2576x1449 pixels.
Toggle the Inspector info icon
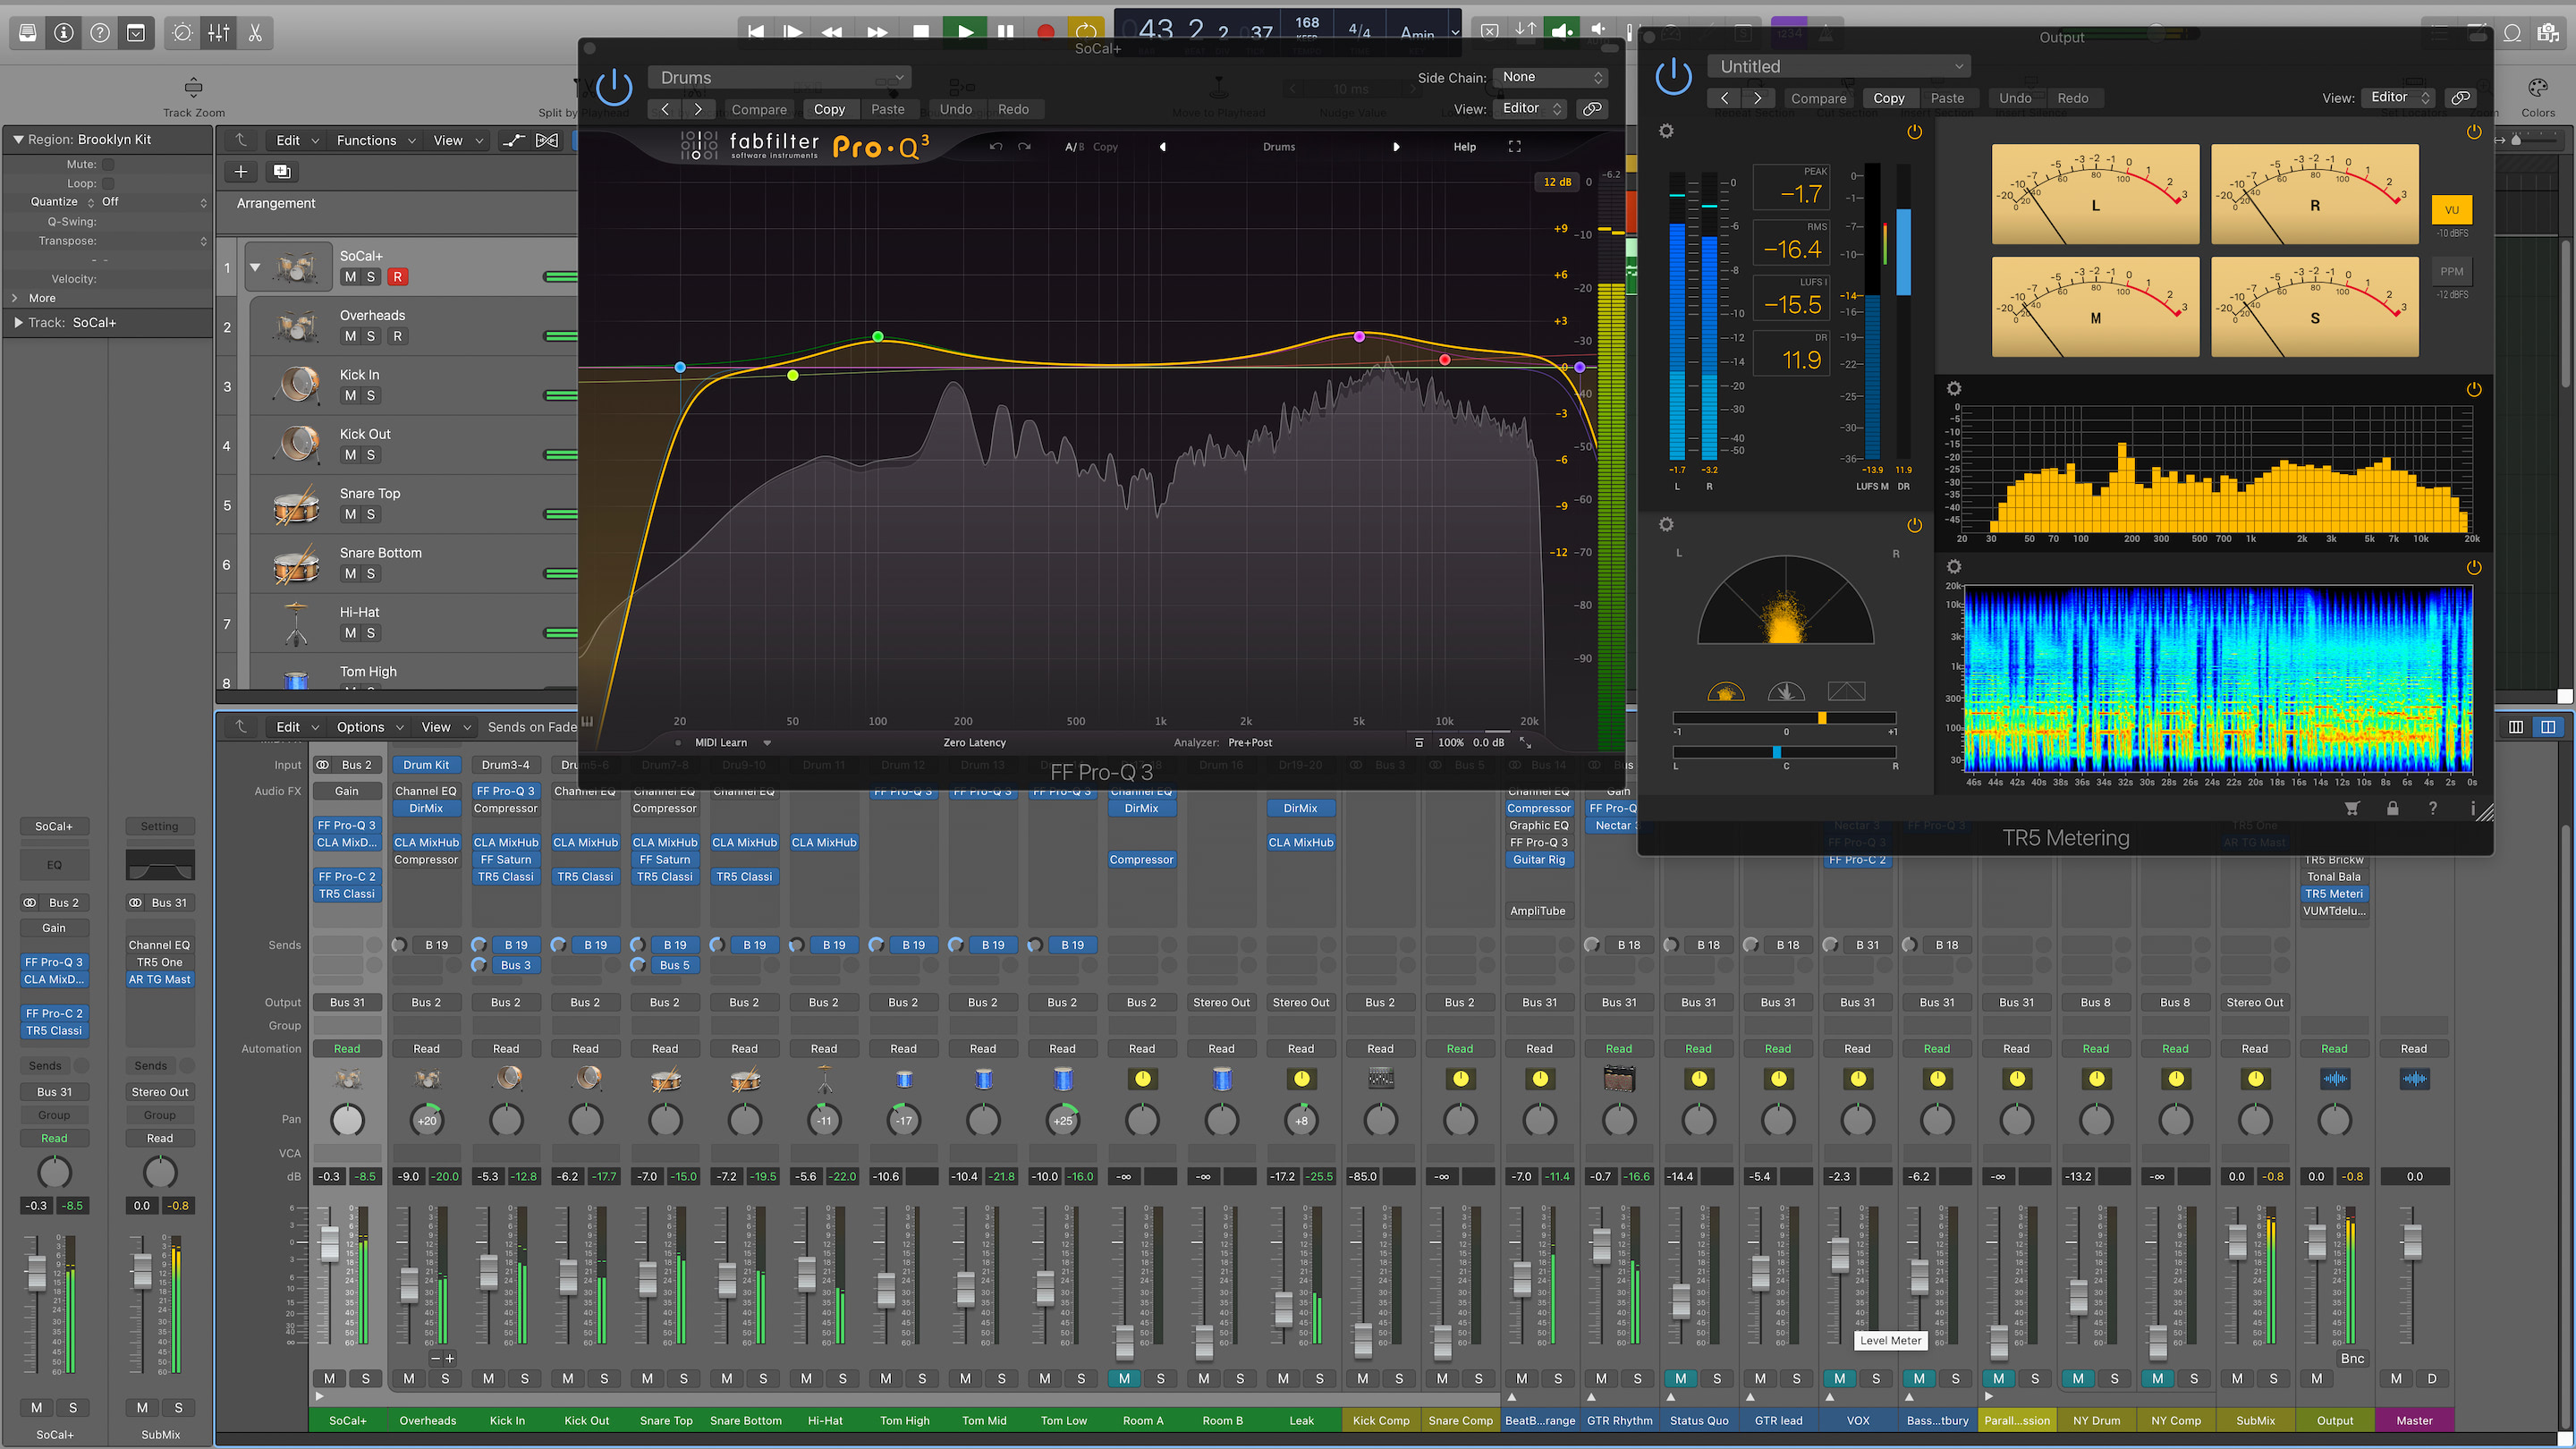point(64,33)
